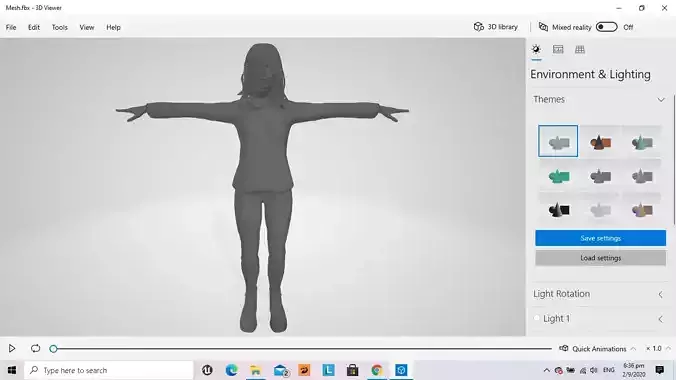Toggle the Light 1 radio indicator
This screenshot has width=676, height=380.
(537, 318)
